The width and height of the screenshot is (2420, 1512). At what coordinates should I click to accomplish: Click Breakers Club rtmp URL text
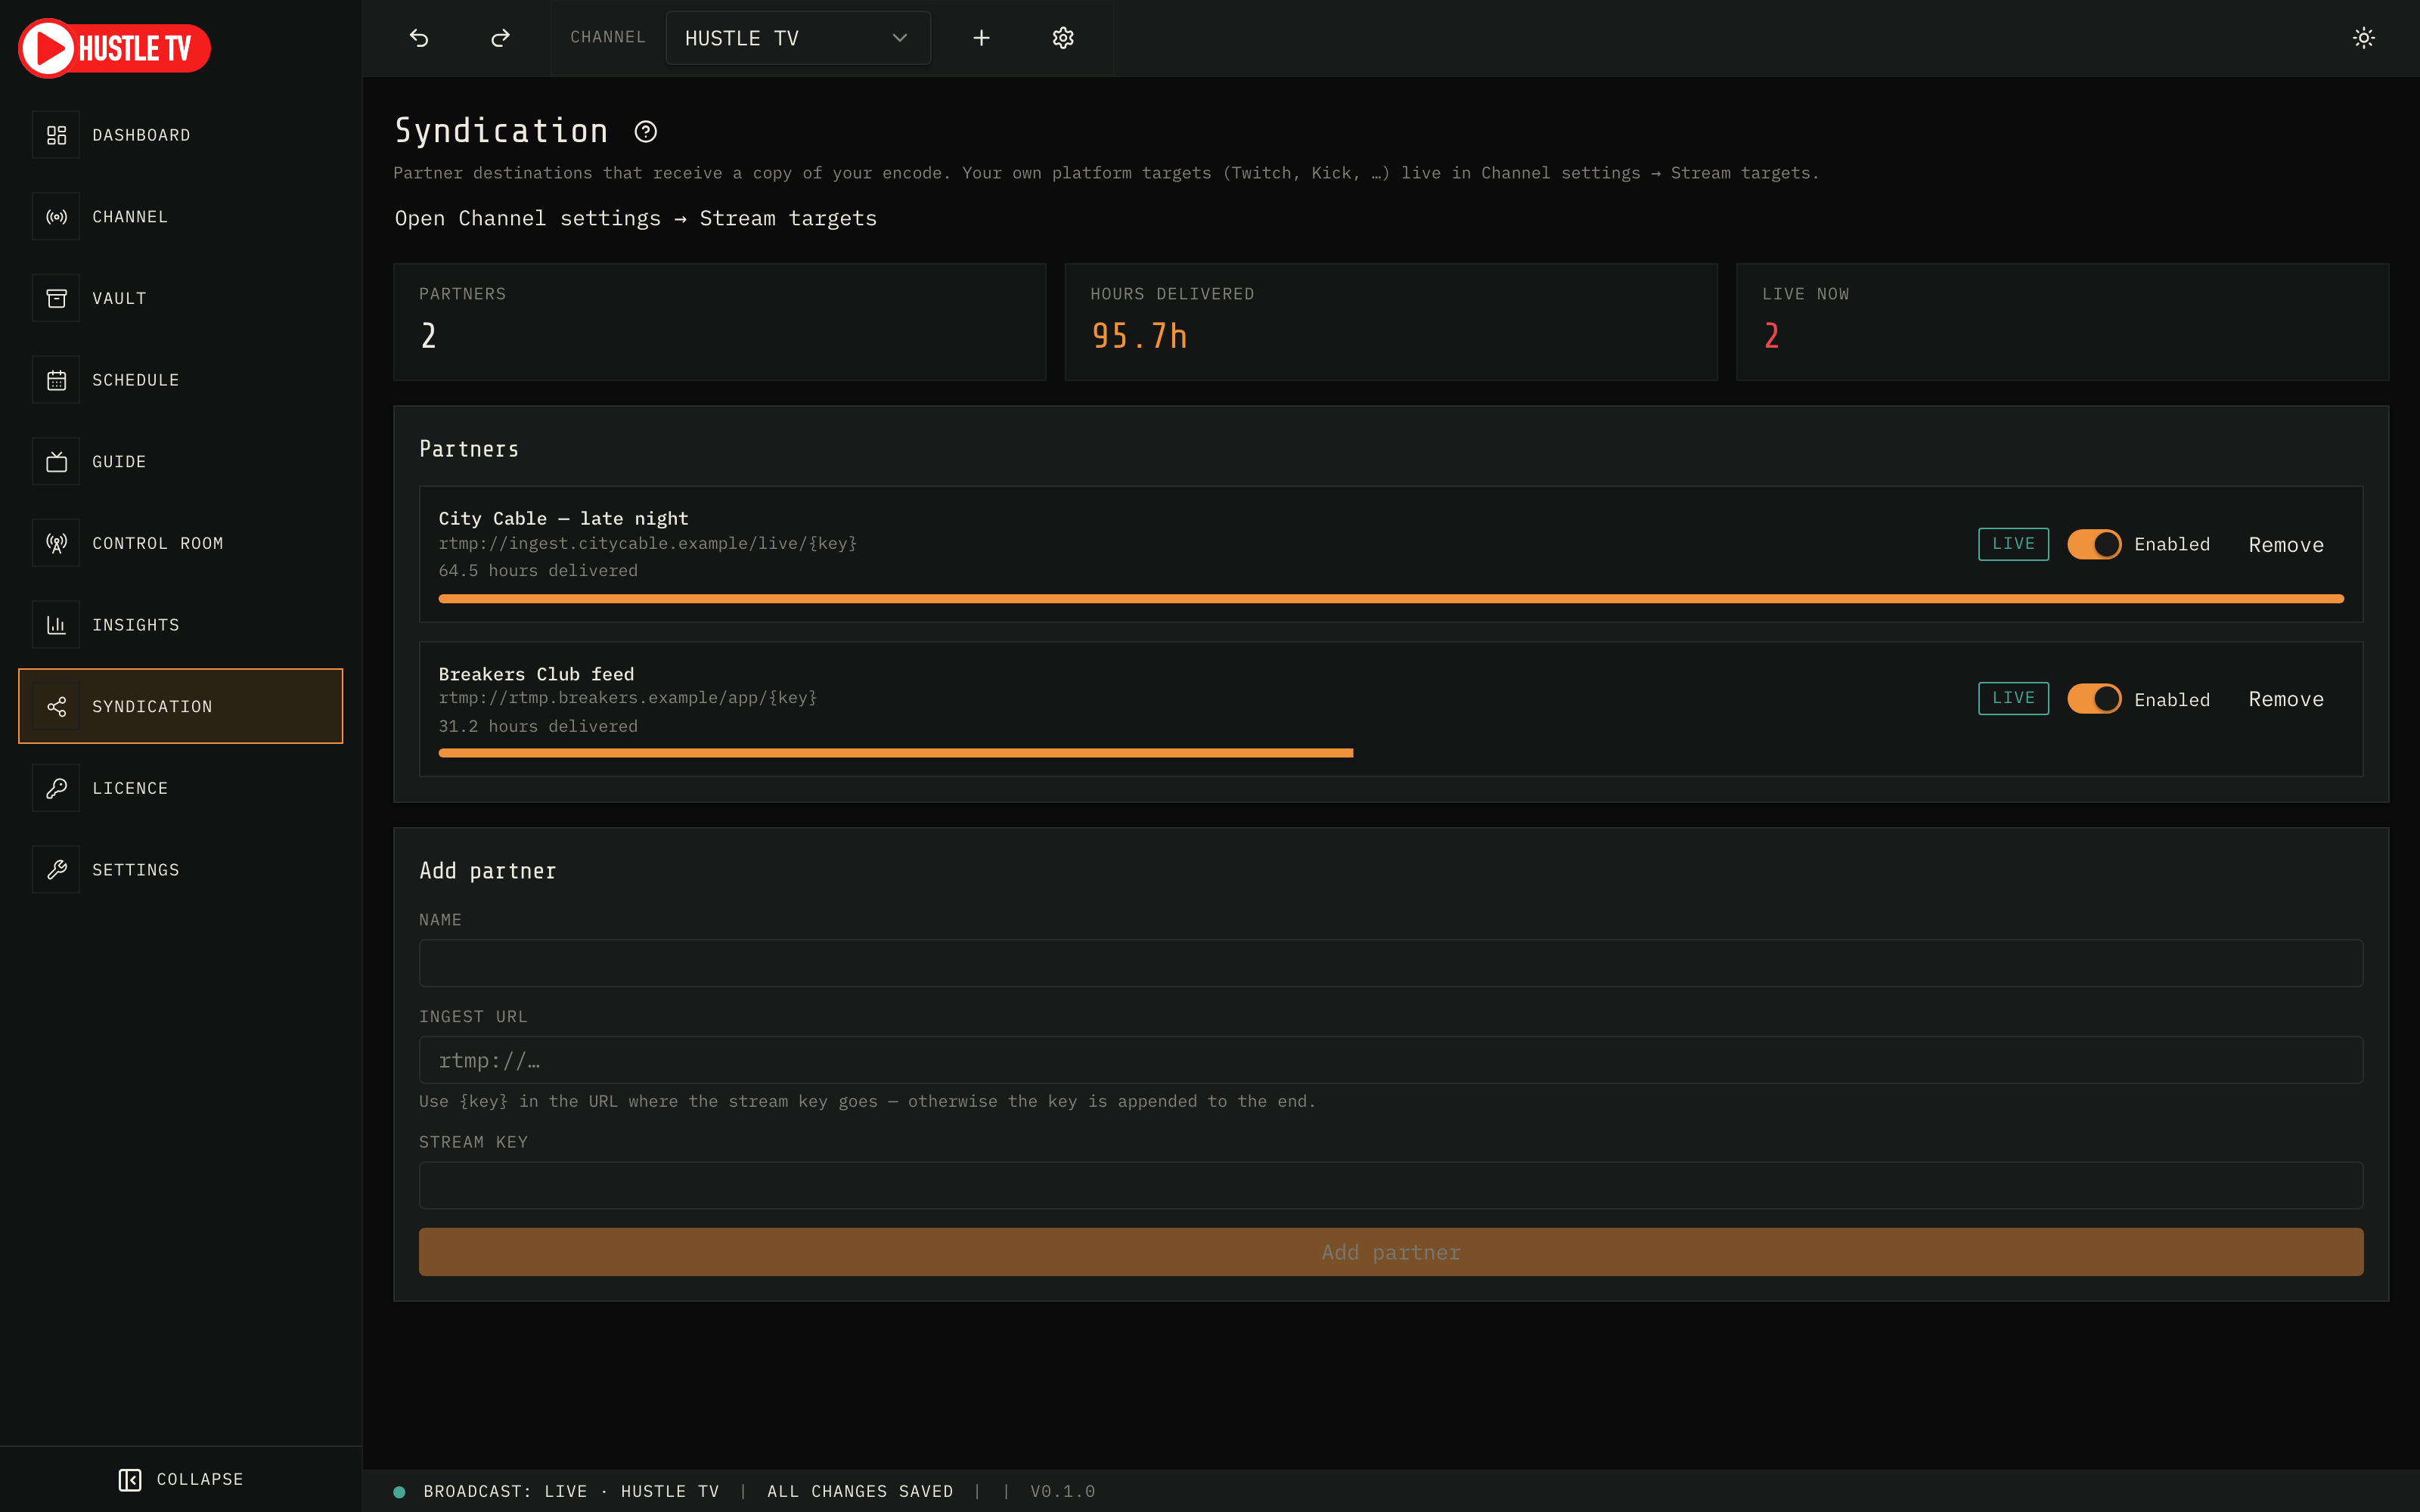tap(628, 698)
